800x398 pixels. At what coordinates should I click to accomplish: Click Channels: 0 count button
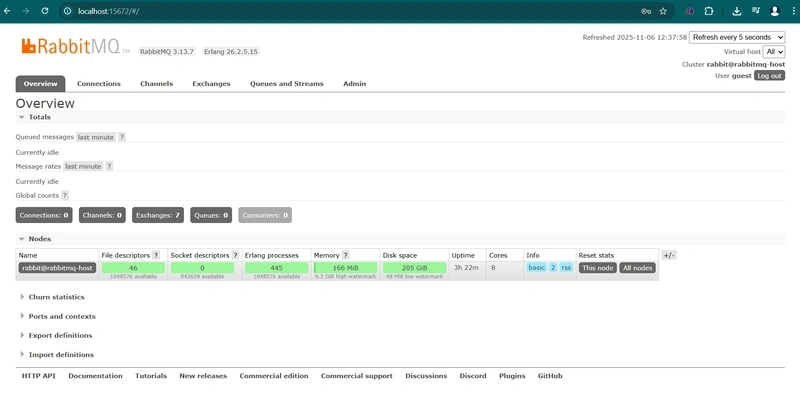[x=103, y=215]
